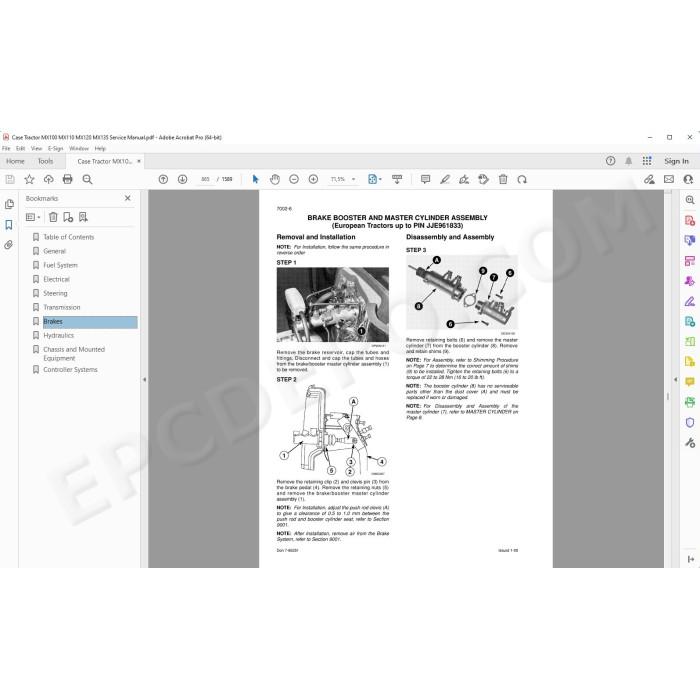Collapse the right tools pane arrow
The height and width of the screenshot is (700, 700).
click(675, 379)
